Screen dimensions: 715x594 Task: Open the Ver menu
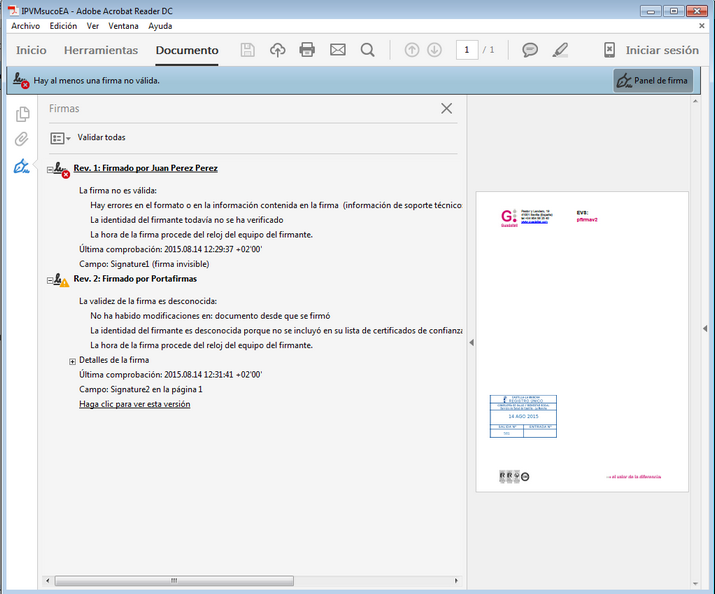point(93,26)
